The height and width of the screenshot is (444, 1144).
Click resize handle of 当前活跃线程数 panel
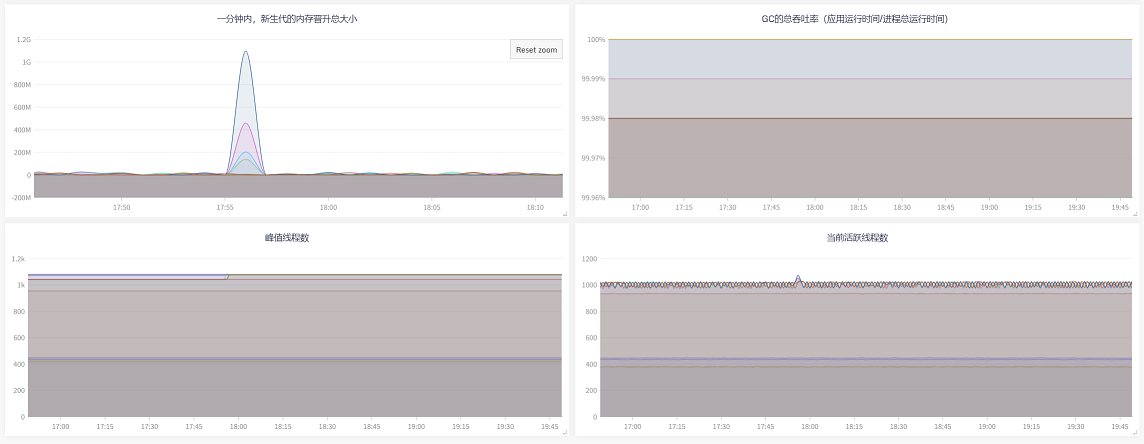[1137, 432]
